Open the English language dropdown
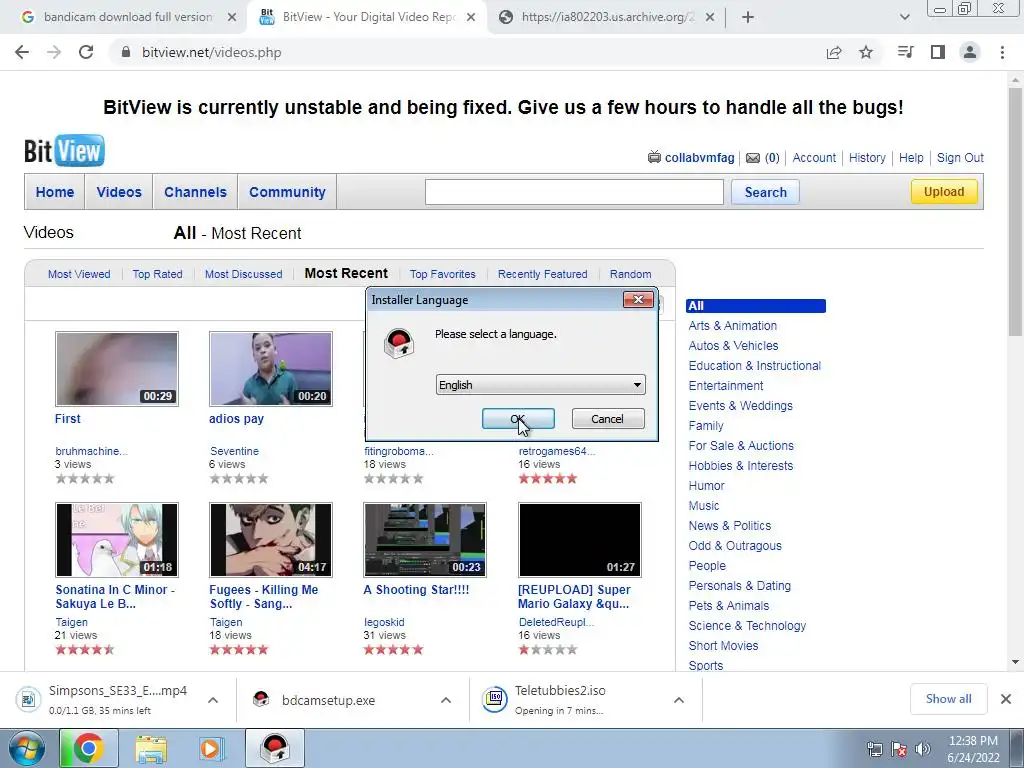The height and width of the screenshot is (768, 1024). click(540, 385)
